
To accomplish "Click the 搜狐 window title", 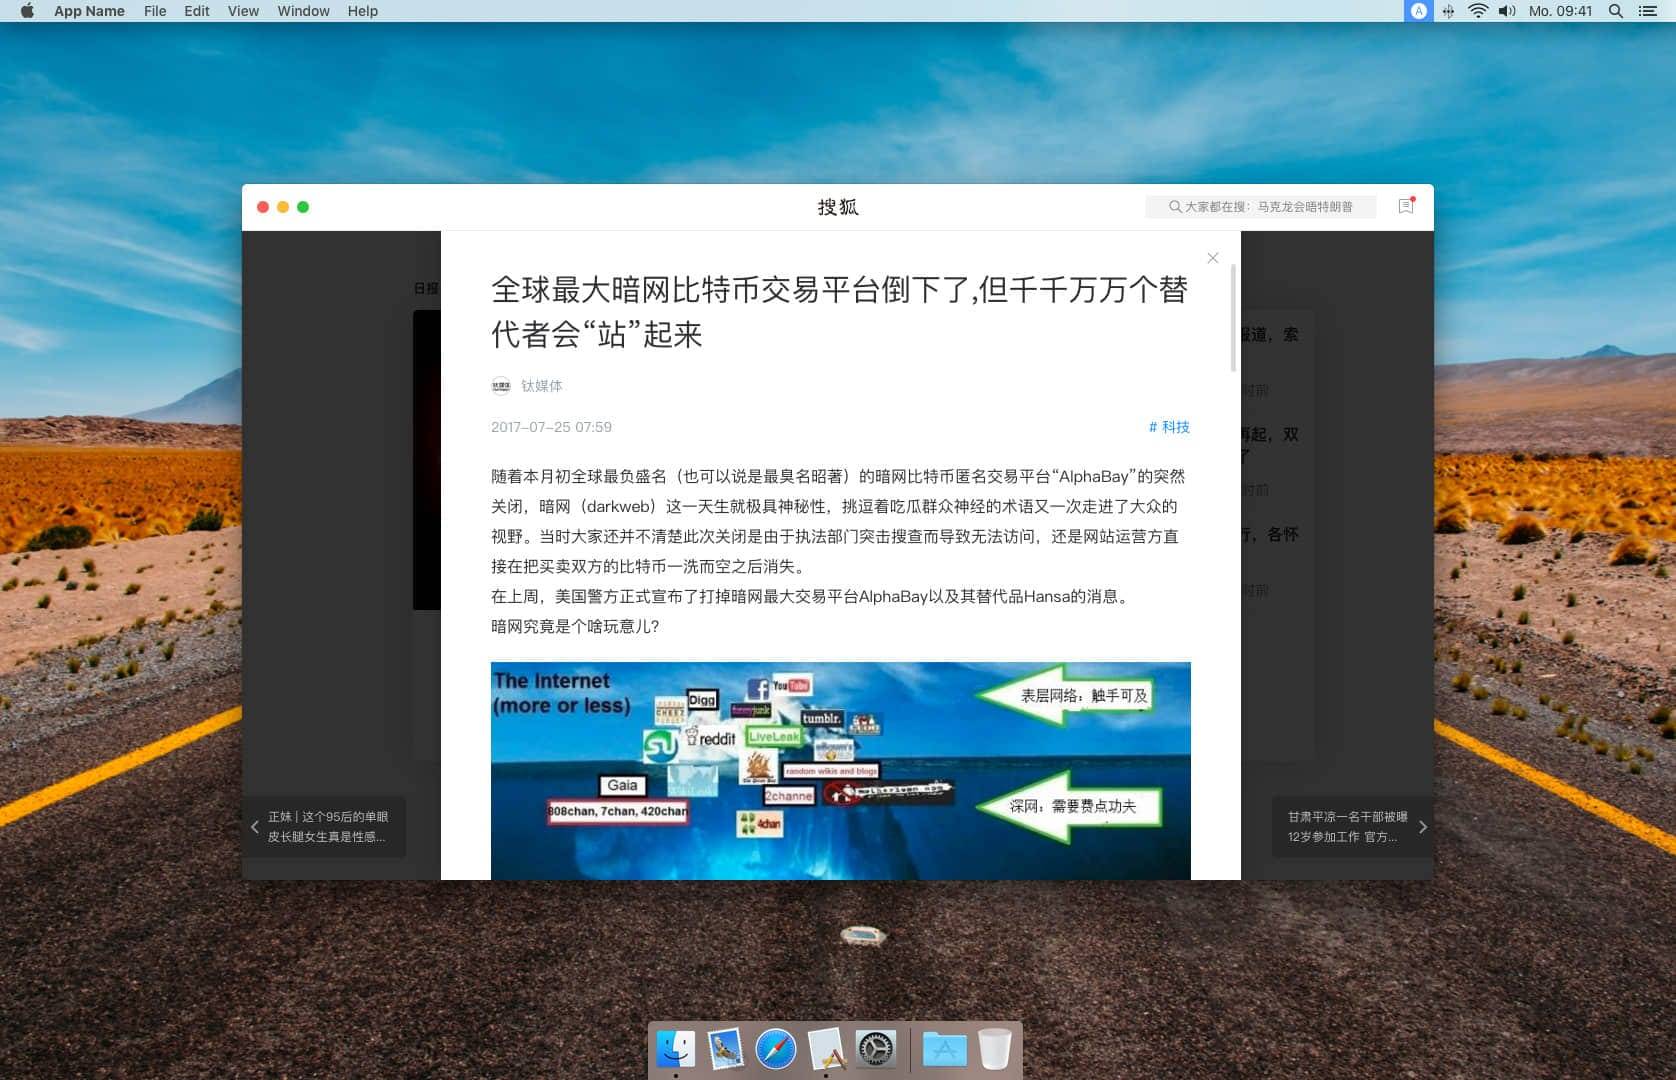I will pos(838,207).
